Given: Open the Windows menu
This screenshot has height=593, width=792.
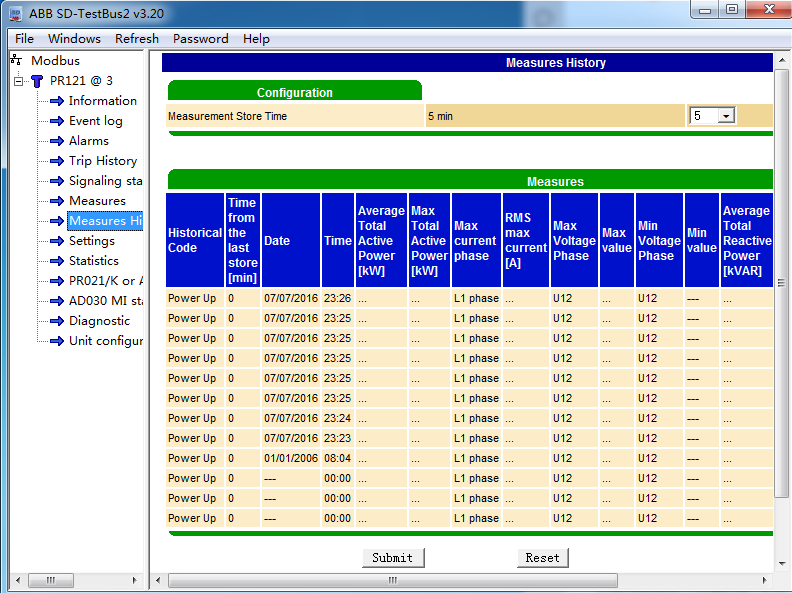Looking at the screenshot, I should coord(74,39).
